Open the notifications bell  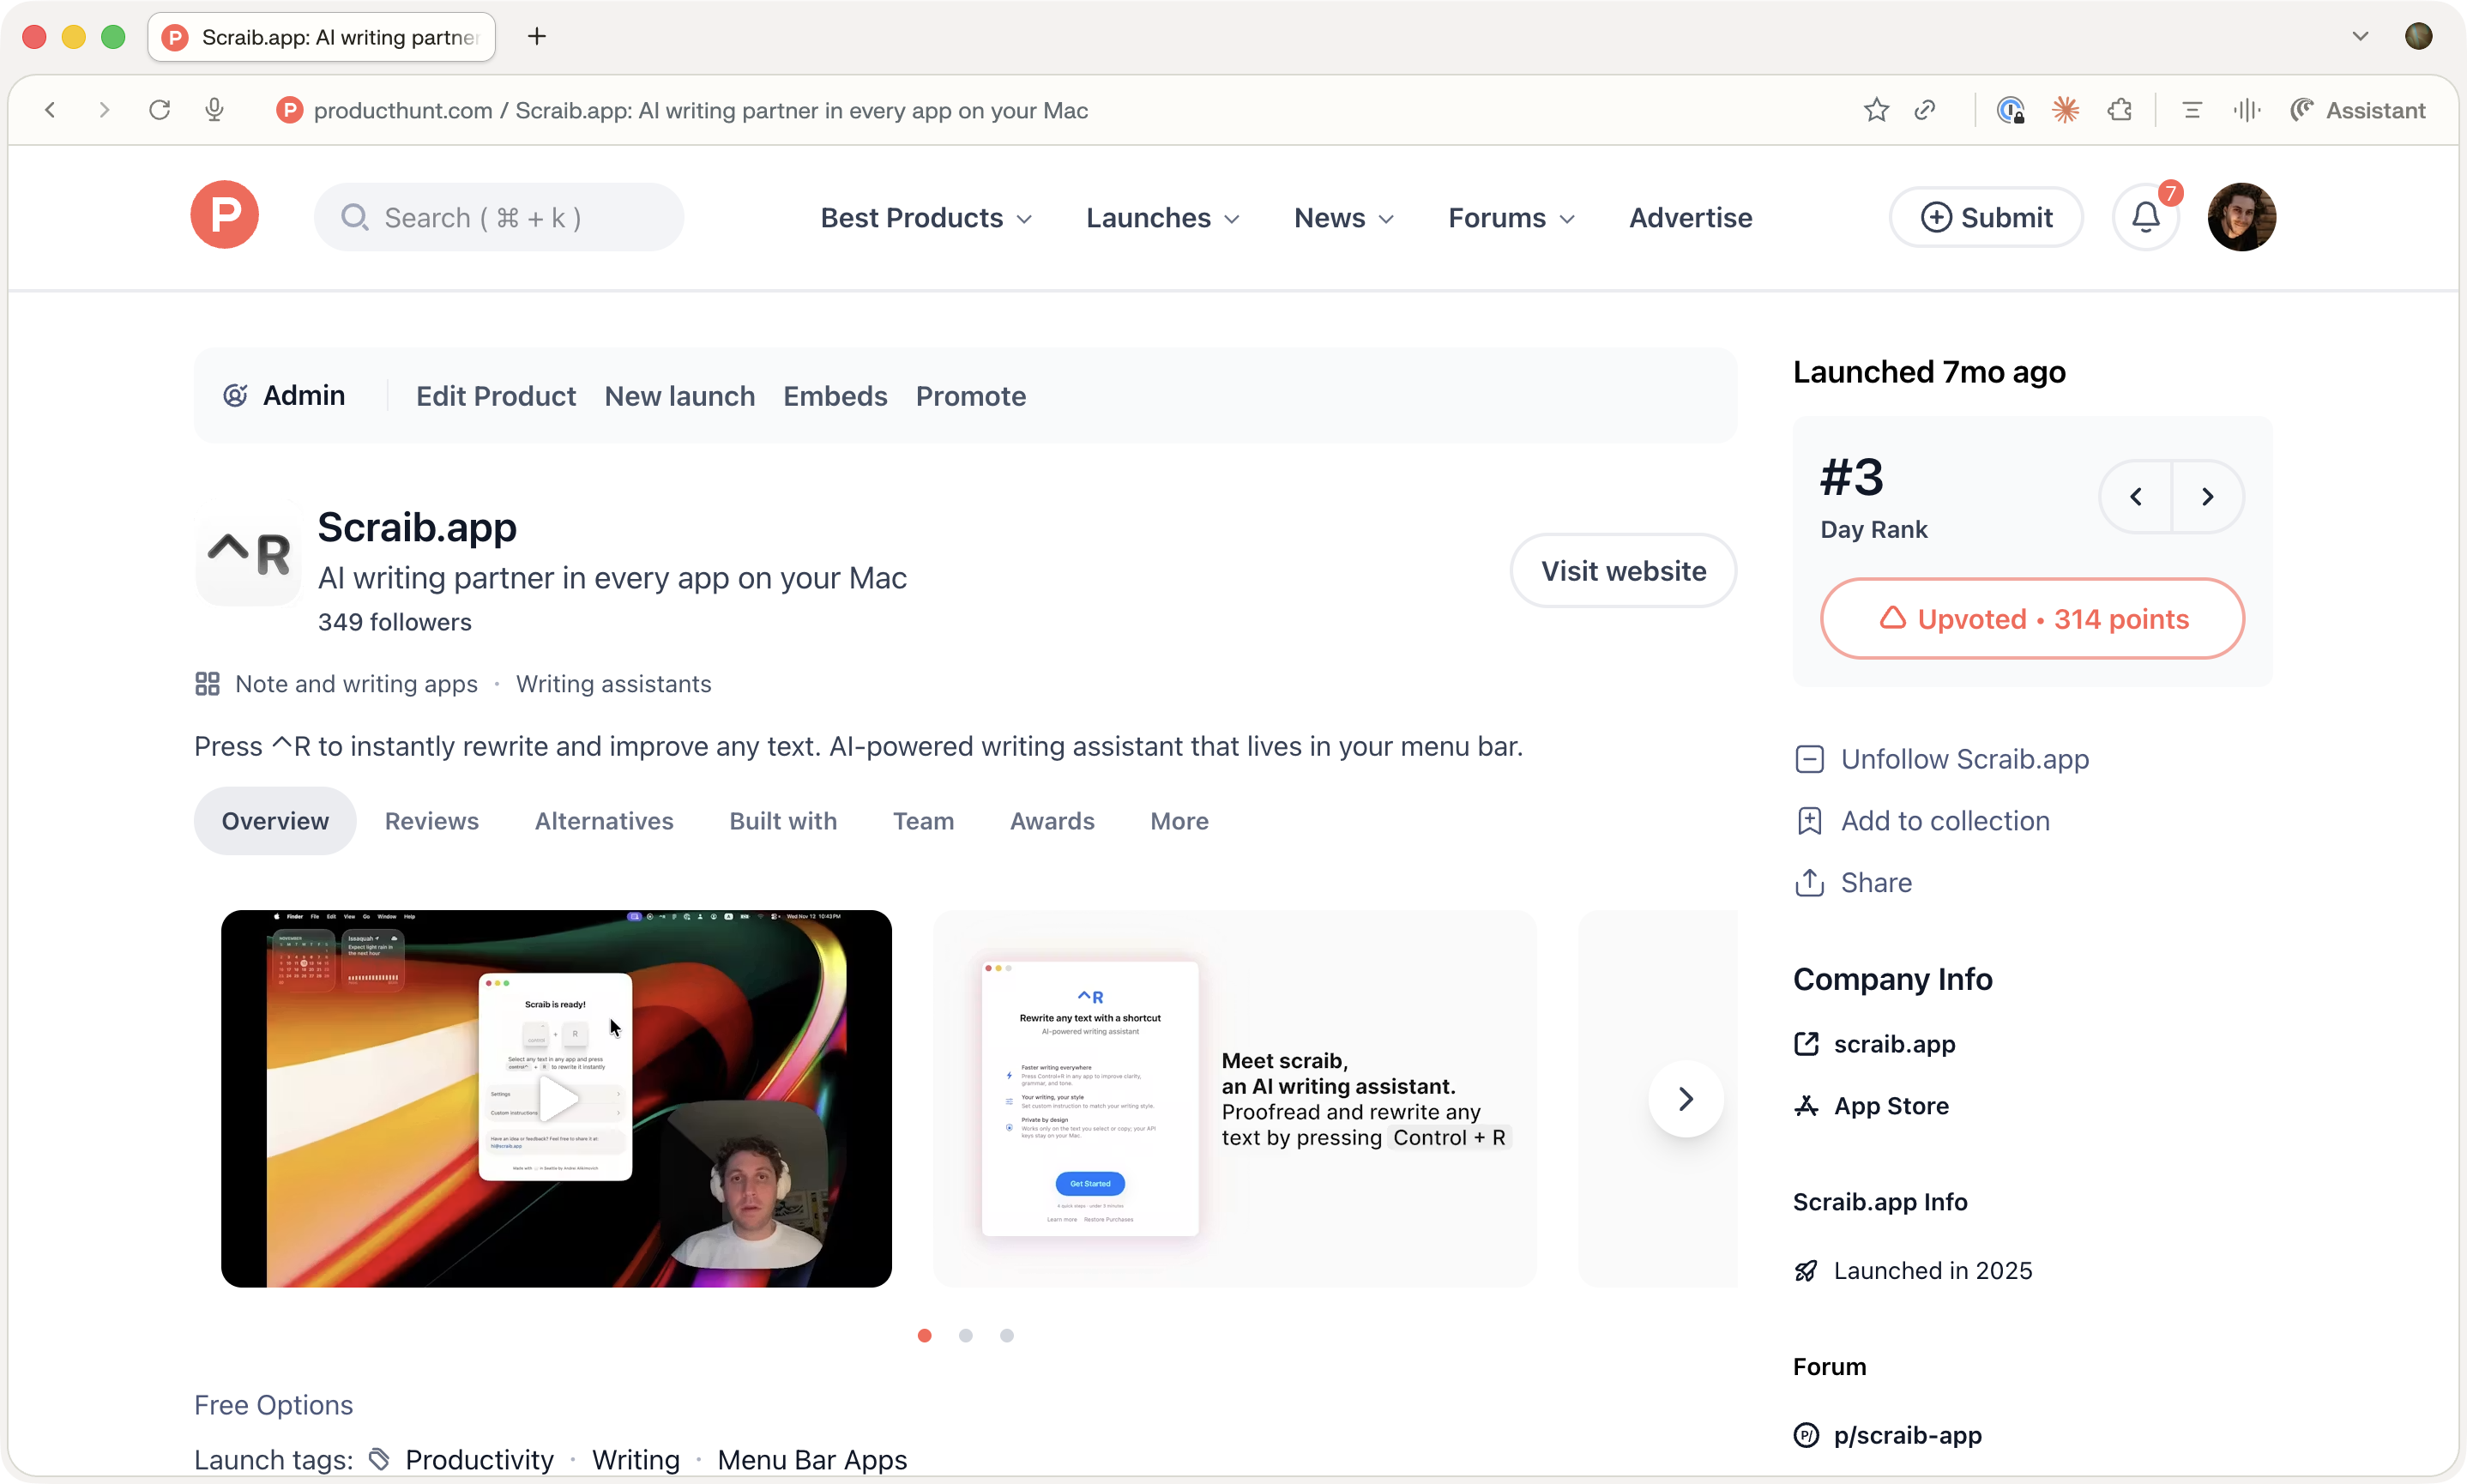(2145, 217)
